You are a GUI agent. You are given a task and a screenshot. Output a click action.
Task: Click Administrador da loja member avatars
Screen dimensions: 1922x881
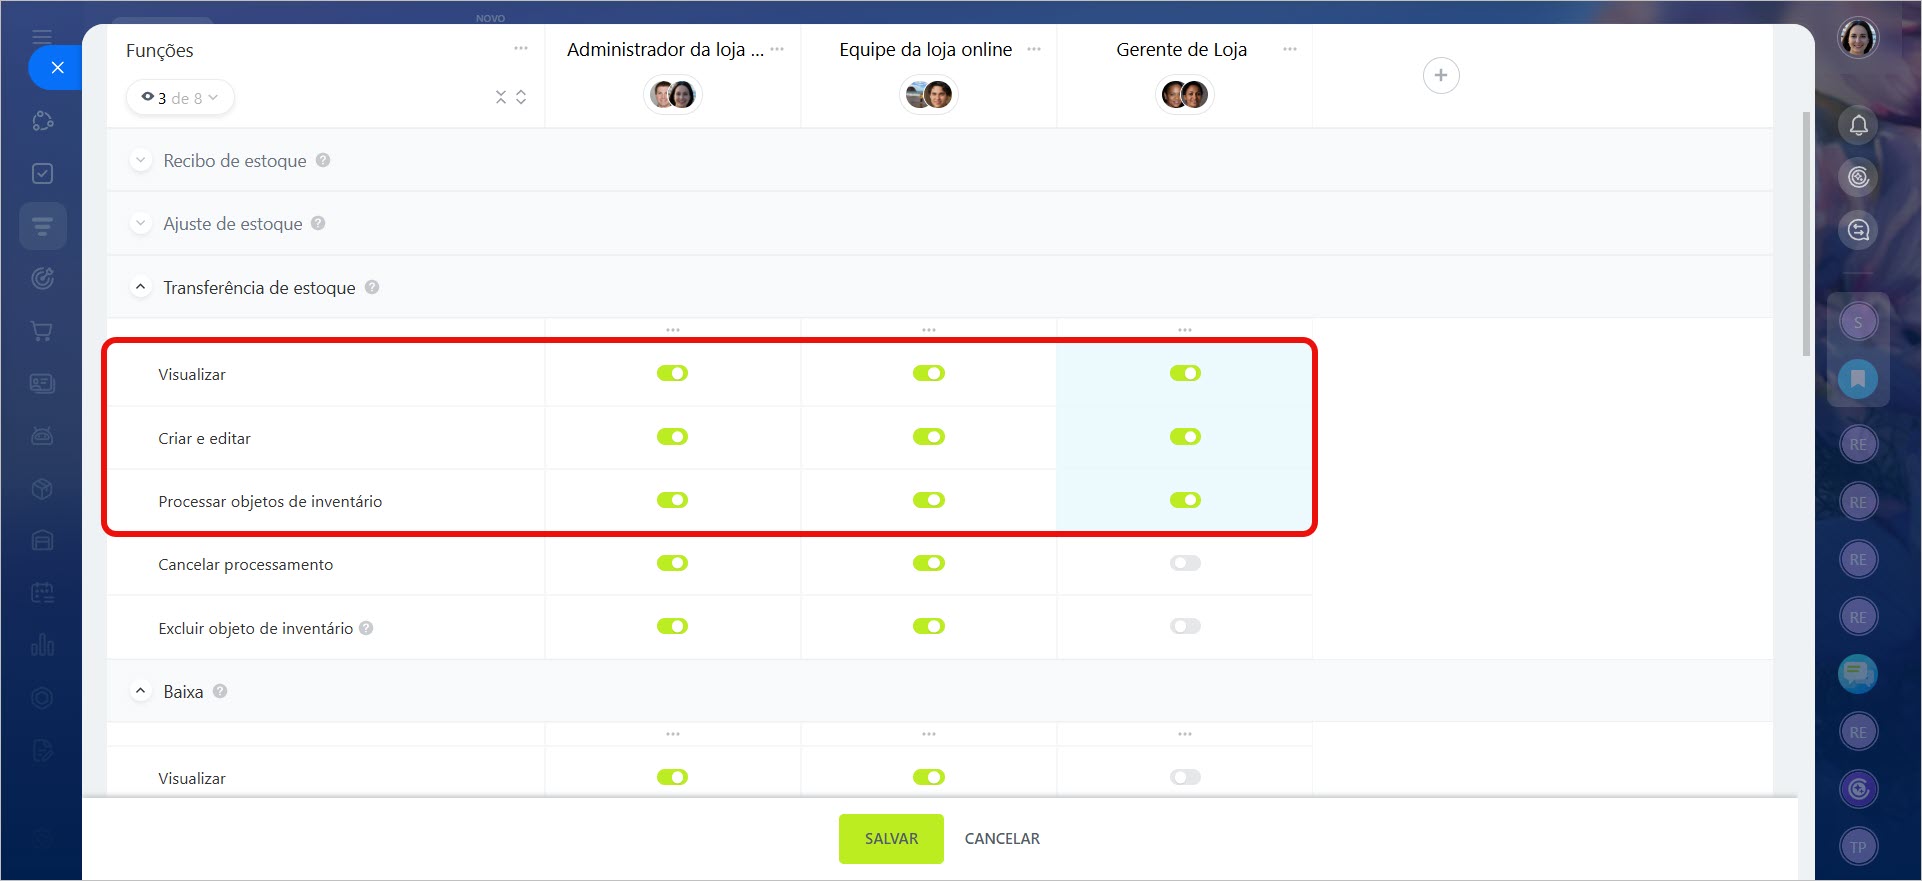pyautogui.click(x=672, y=95)
